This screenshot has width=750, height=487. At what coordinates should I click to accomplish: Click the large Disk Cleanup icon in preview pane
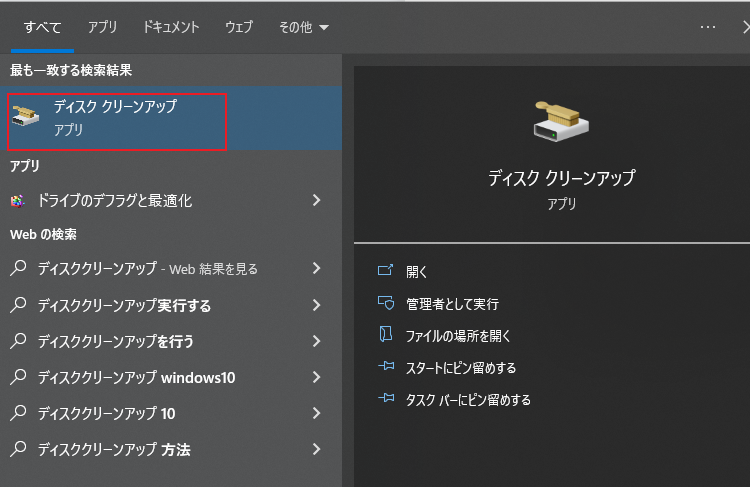[x=561, y=121]
